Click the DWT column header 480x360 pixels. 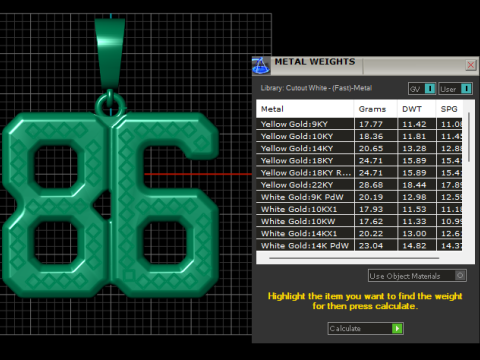coord(416,109)
